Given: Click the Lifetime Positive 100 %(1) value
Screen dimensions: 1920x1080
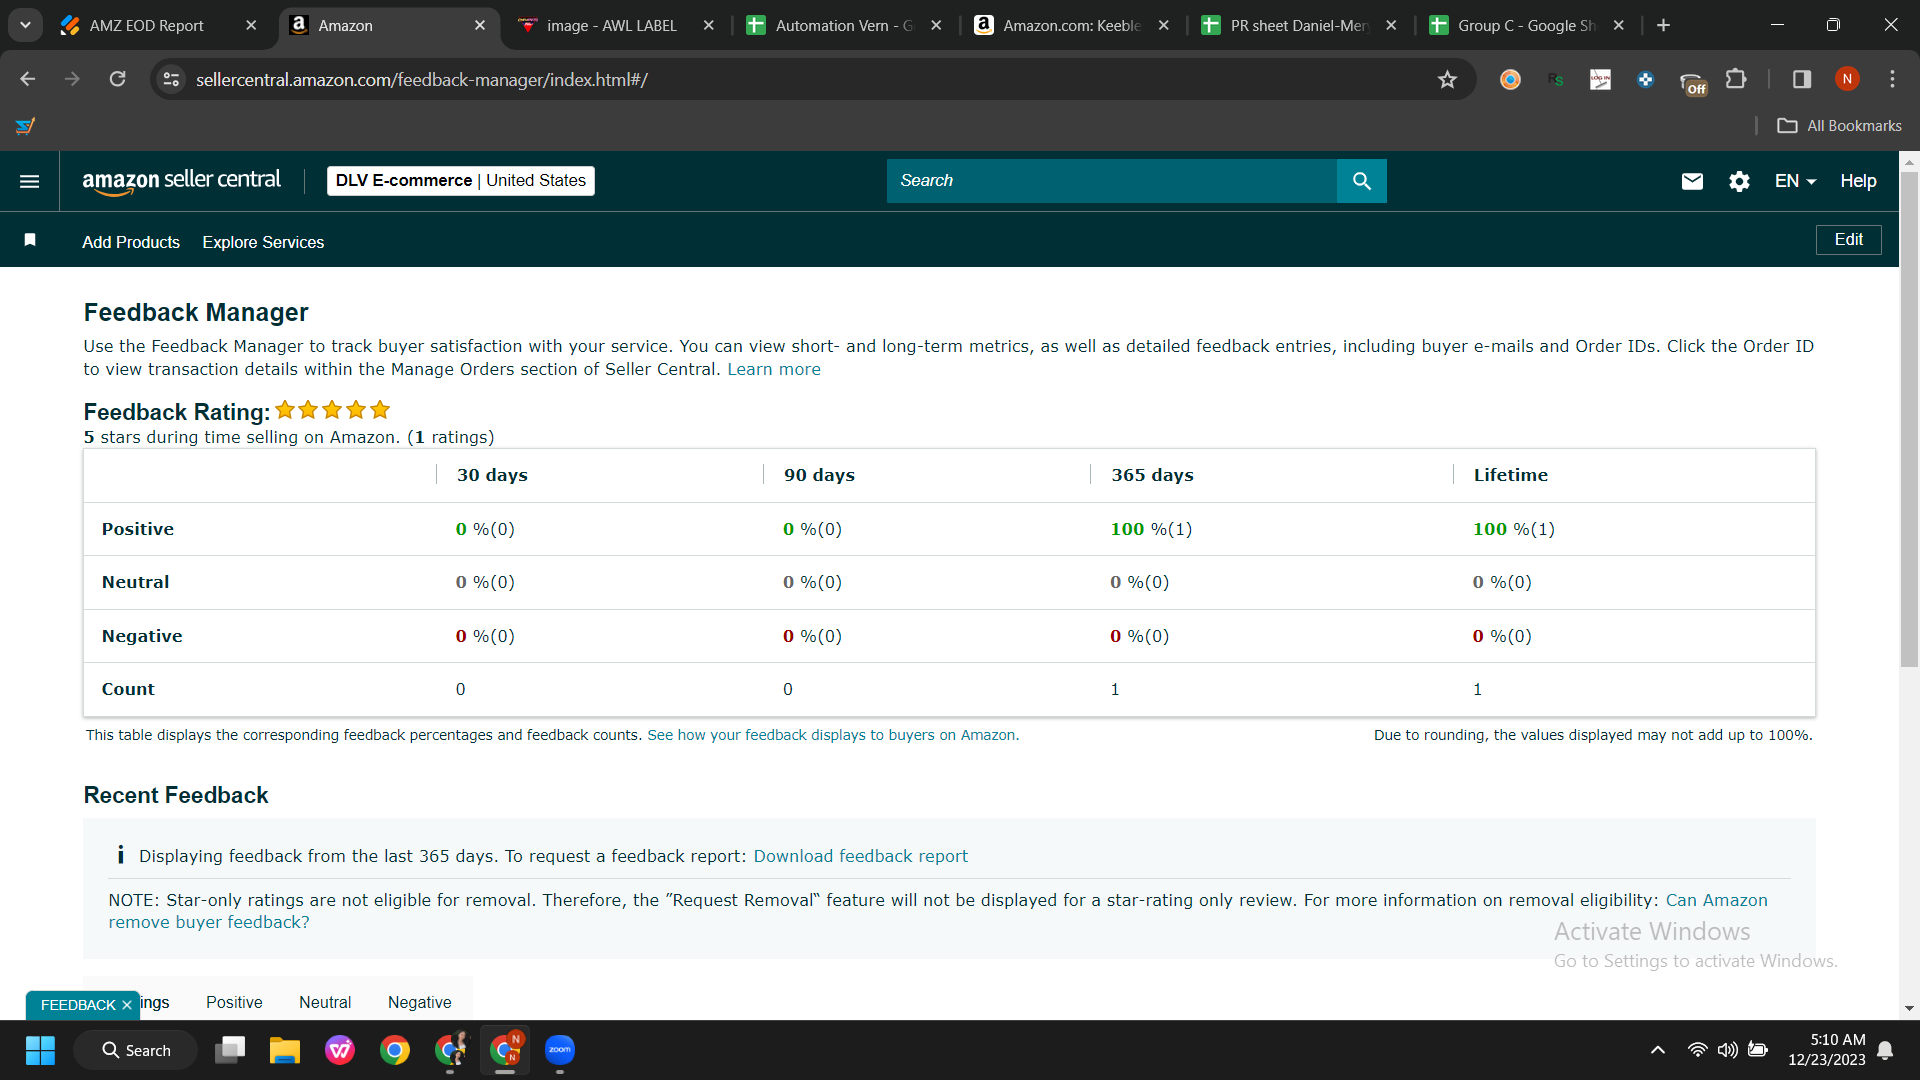Looking at the screenshot, I should click(1513, 529).
